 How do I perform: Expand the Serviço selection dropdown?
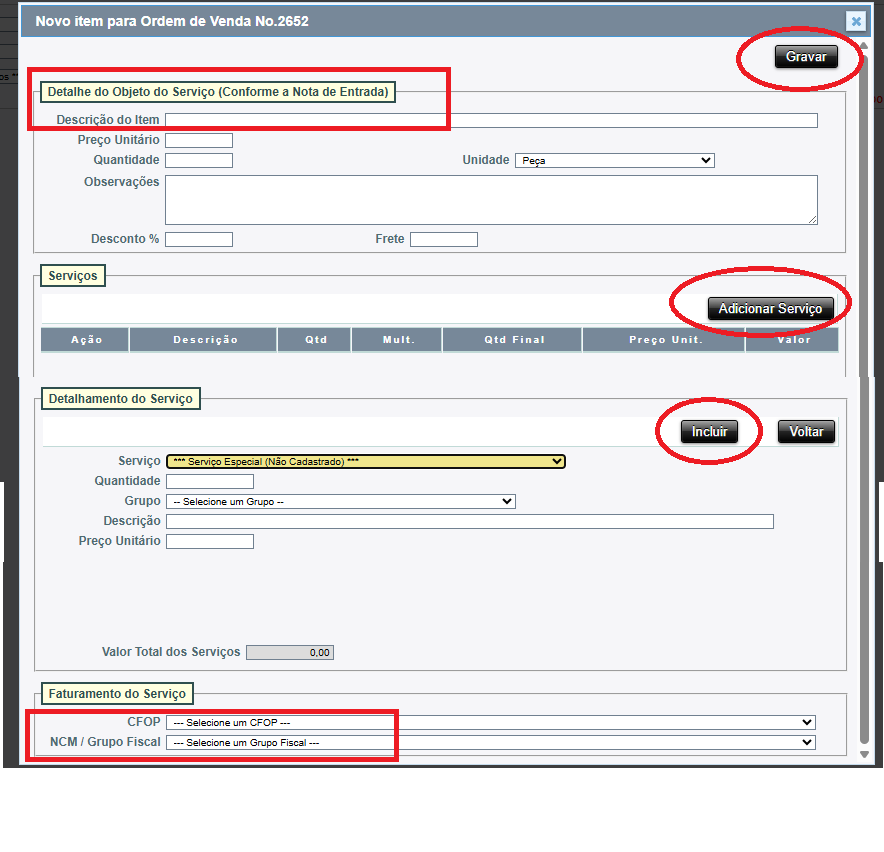click(366, 461)
